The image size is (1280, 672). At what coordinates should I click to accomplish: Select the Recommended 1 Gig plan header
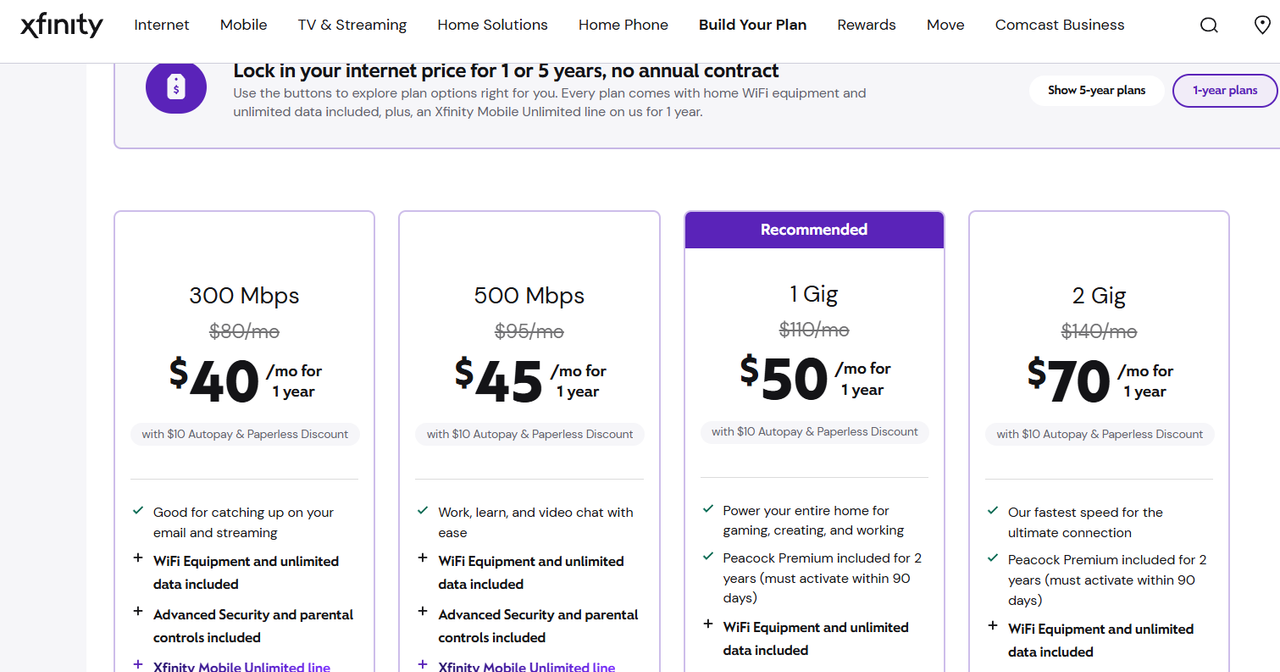[814, 230]
